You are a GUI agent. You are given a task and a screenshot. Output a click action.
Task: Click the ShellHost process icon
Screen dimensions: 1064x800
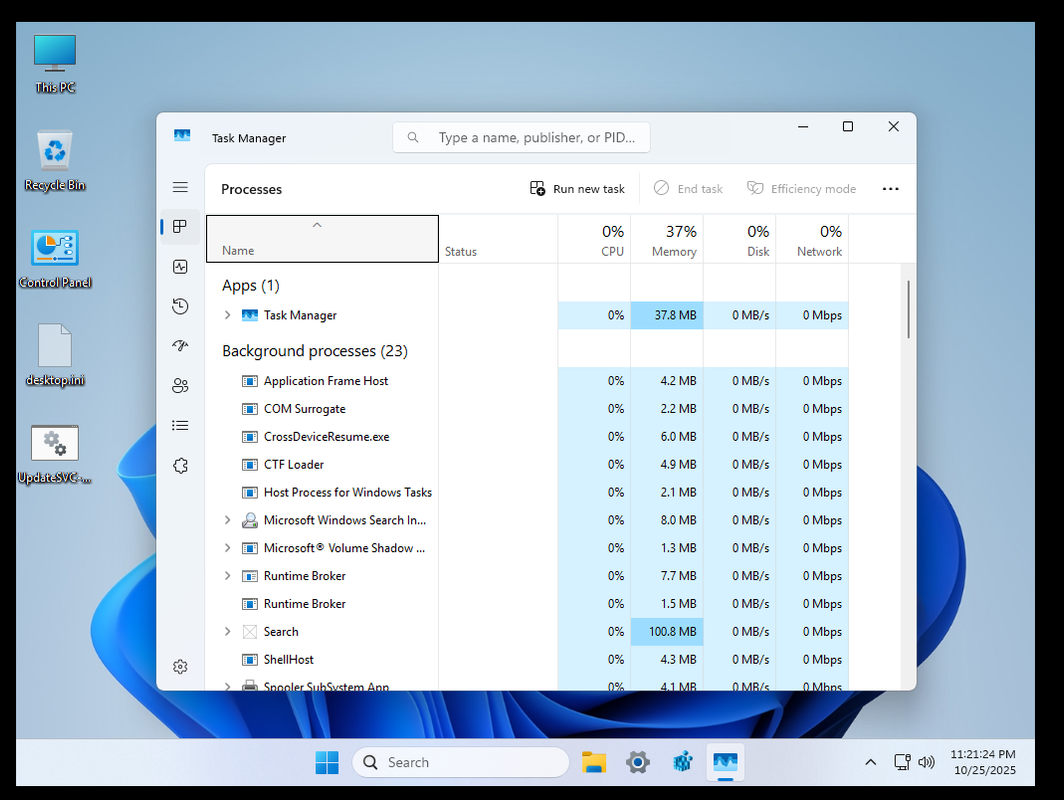pyautogui.click(x=250, y=660)
